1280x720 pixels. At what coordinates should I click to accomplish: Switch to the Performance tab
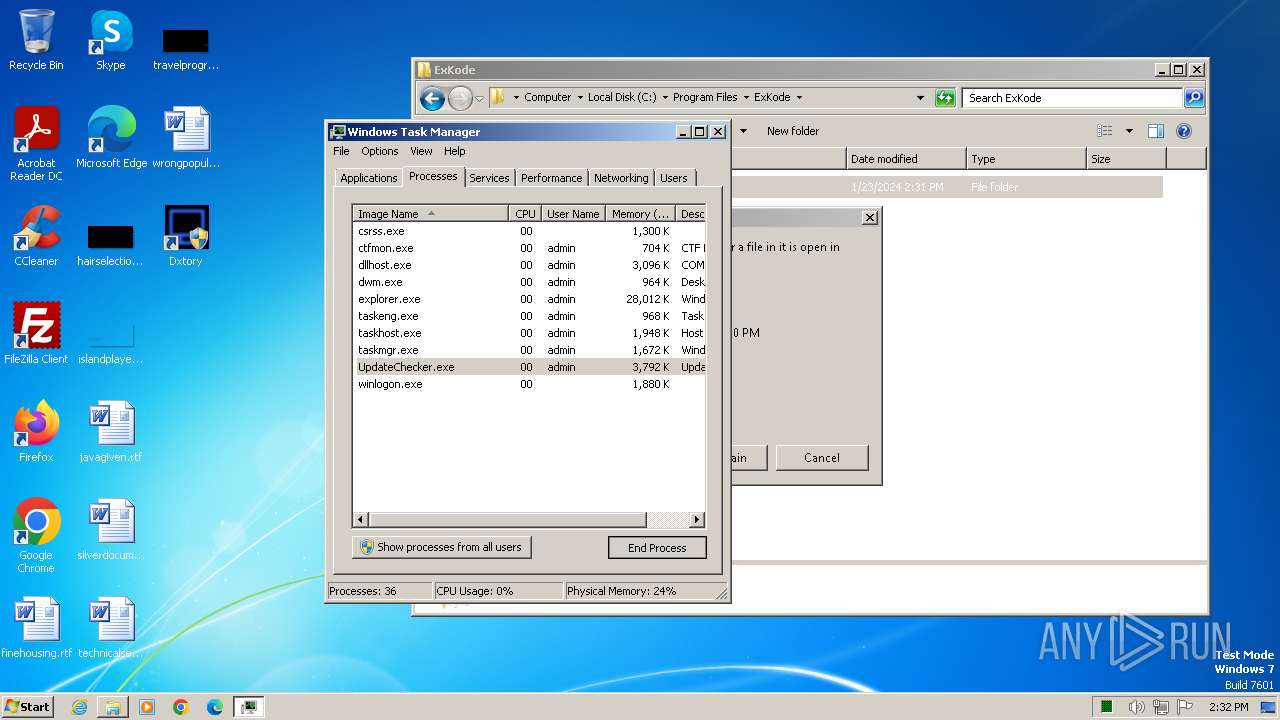click(x=551, y=178)
